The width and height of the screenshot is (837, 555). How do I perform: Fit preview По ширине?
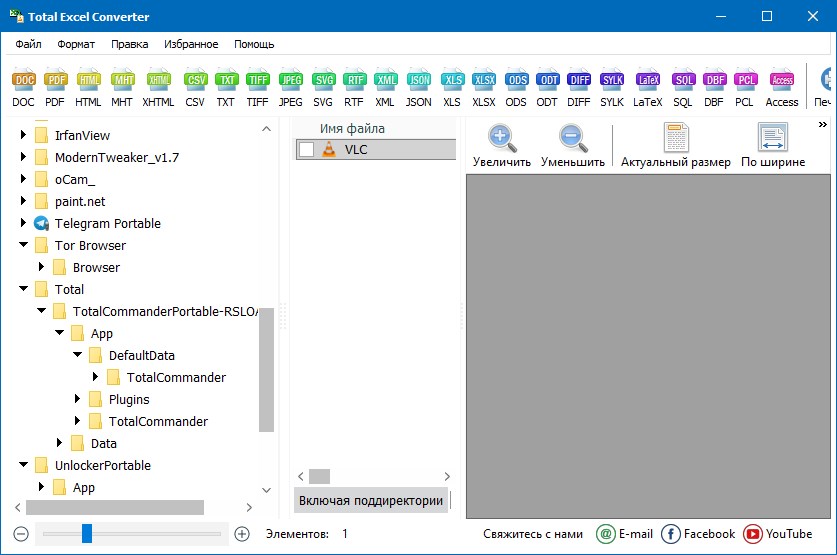(x=773, y=146)
